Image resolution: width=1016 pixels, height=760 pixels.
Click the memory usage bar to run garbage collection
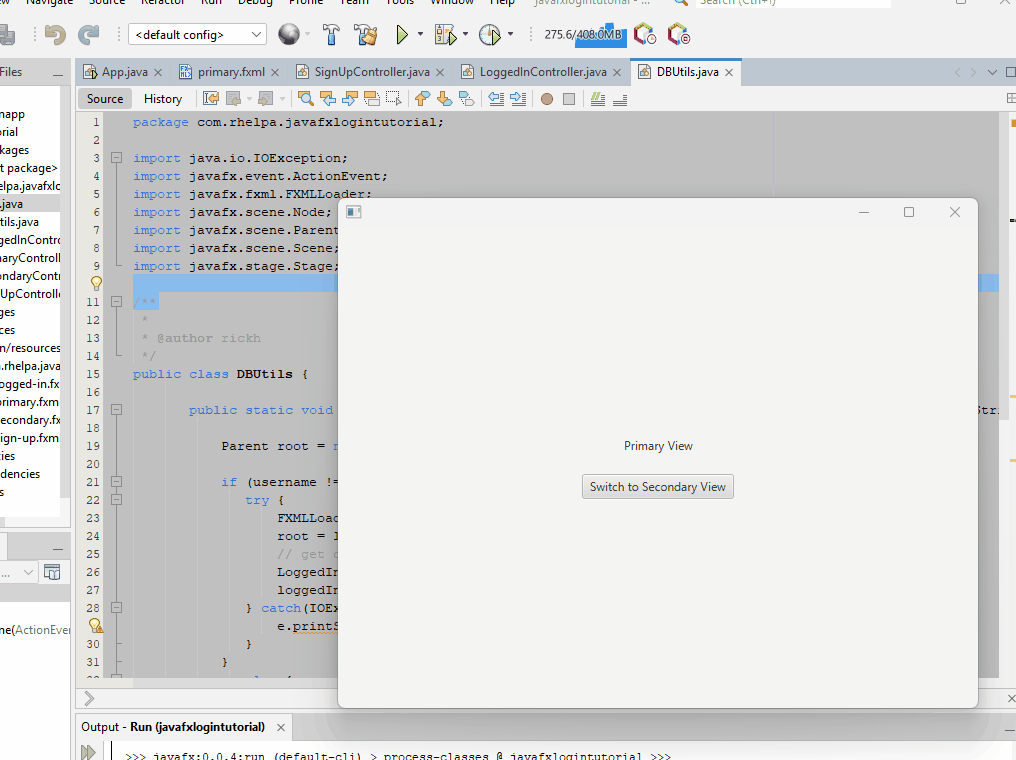[584, 34]
